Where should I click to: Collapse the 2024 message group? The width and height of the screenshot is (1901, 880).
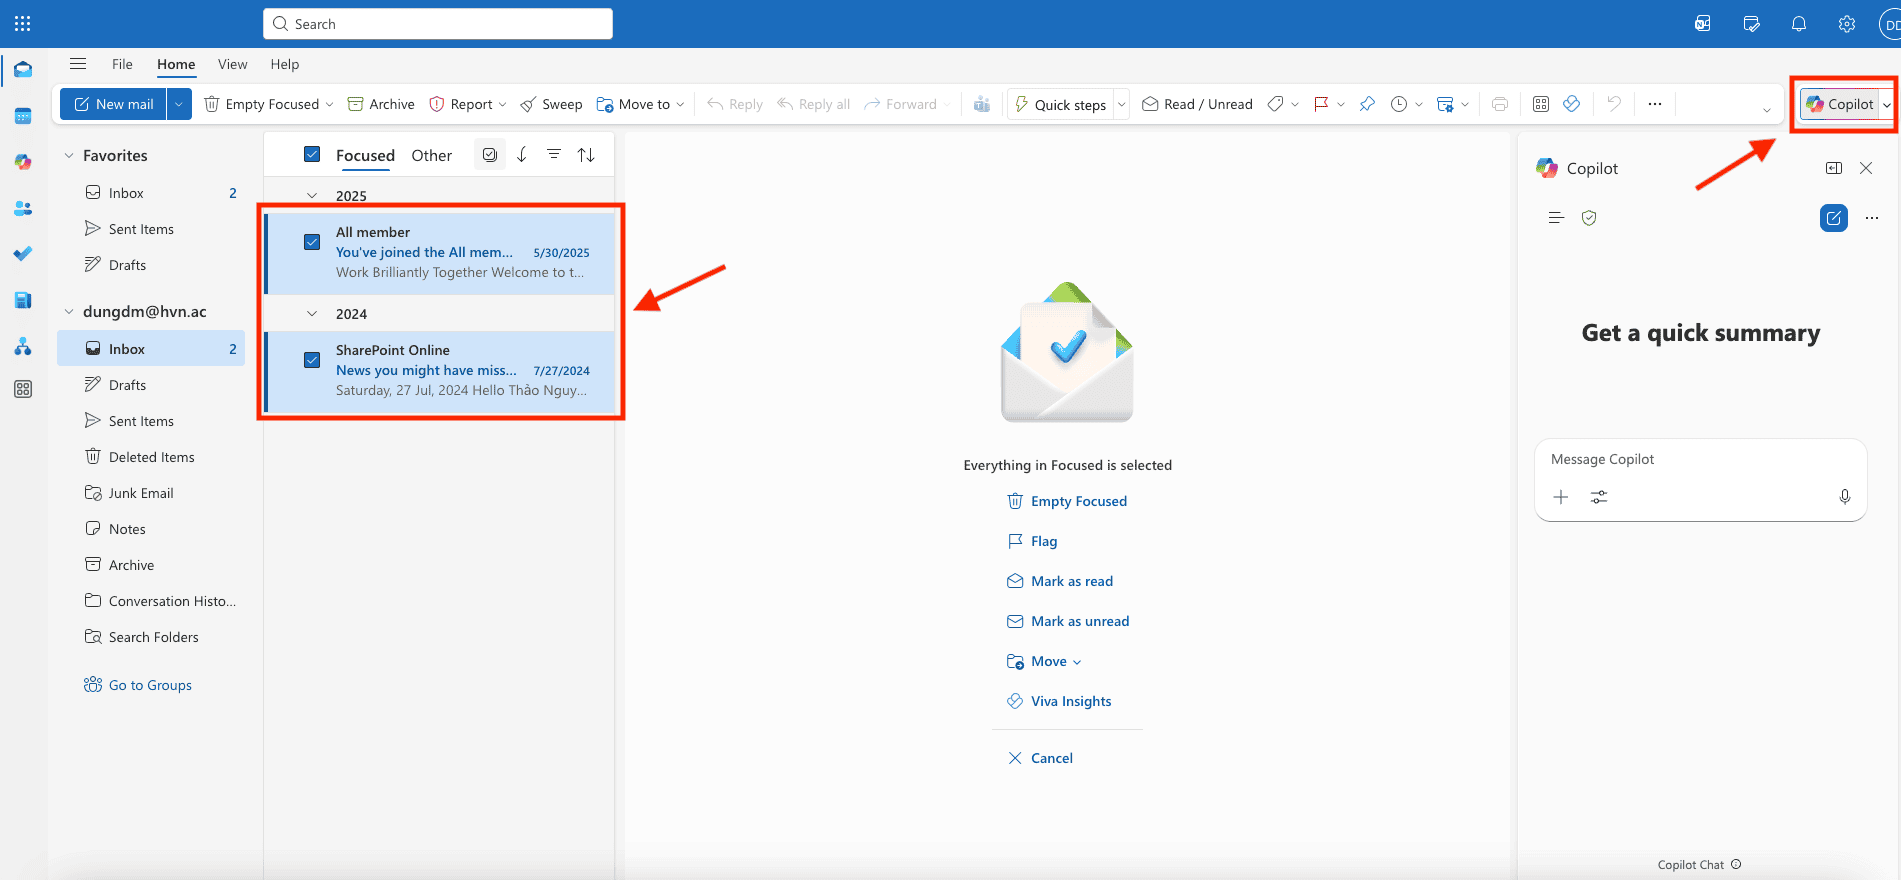(x=312, y=314)
